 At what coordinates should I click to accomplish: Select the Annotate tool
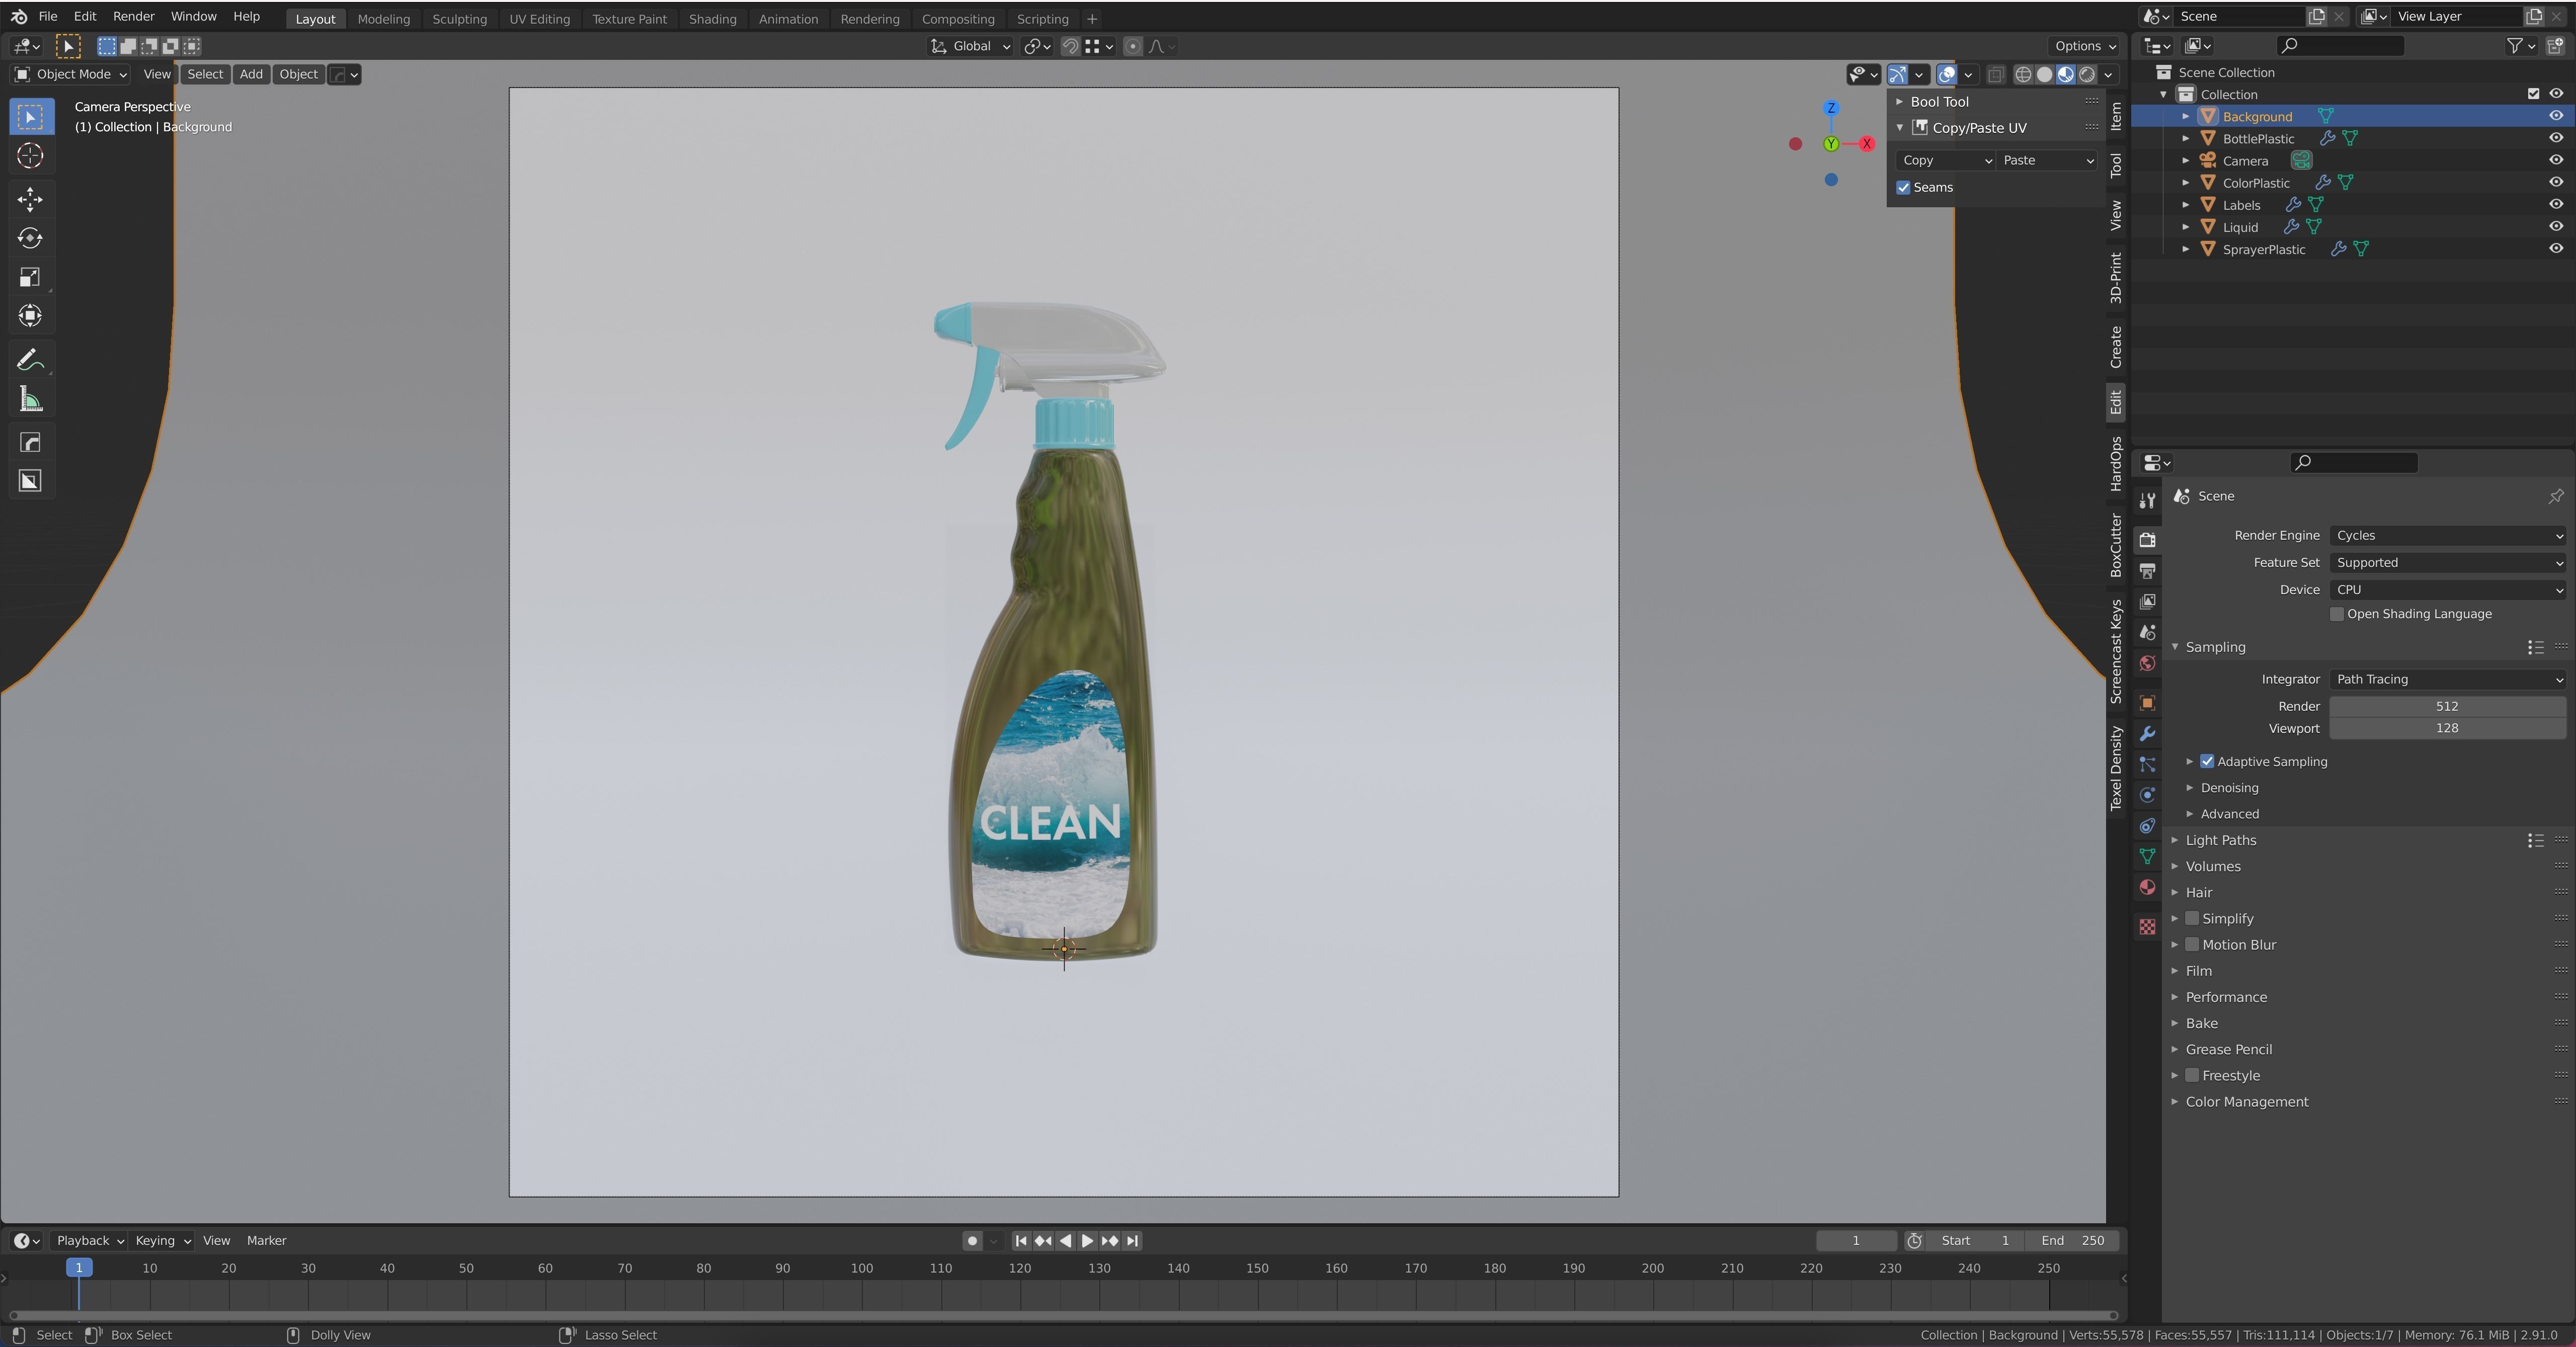coord(30,360)
